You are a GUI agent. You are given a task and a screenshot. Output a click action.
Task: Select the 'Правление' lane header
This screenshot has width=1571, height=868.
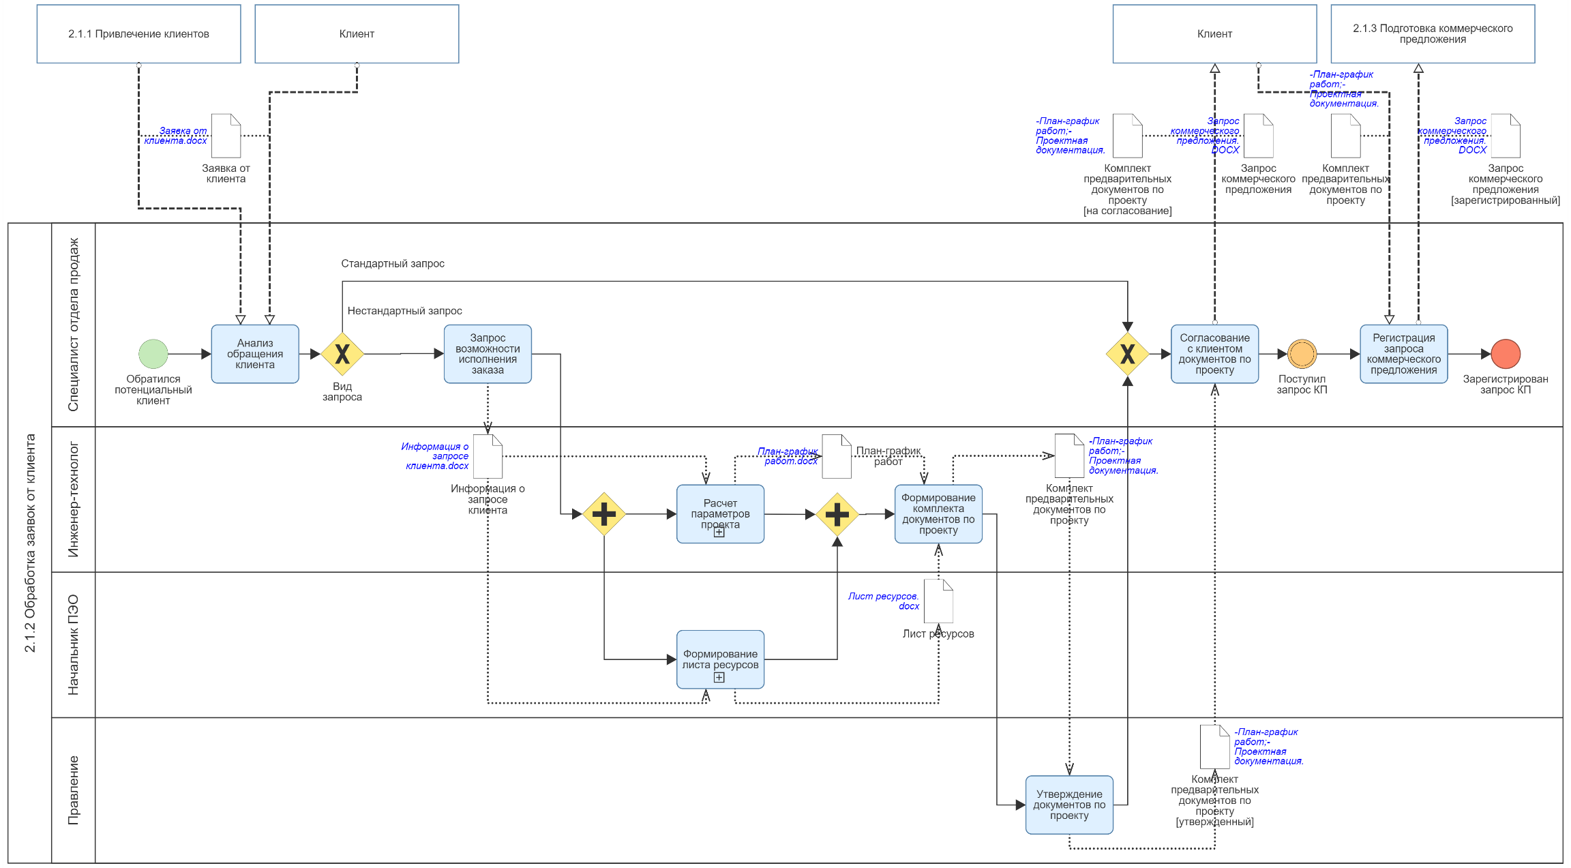[73, 790]
